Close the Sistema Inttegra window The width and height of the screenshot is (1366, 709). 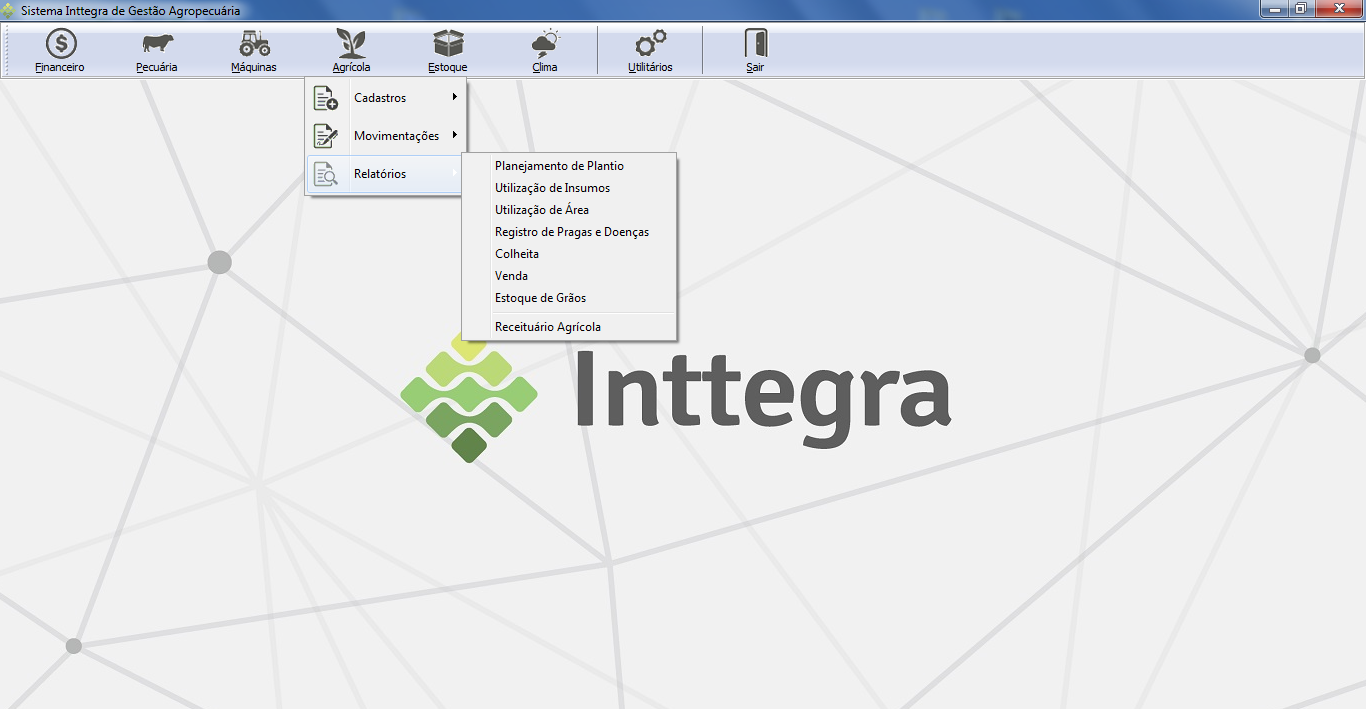tap(1338, 8)
